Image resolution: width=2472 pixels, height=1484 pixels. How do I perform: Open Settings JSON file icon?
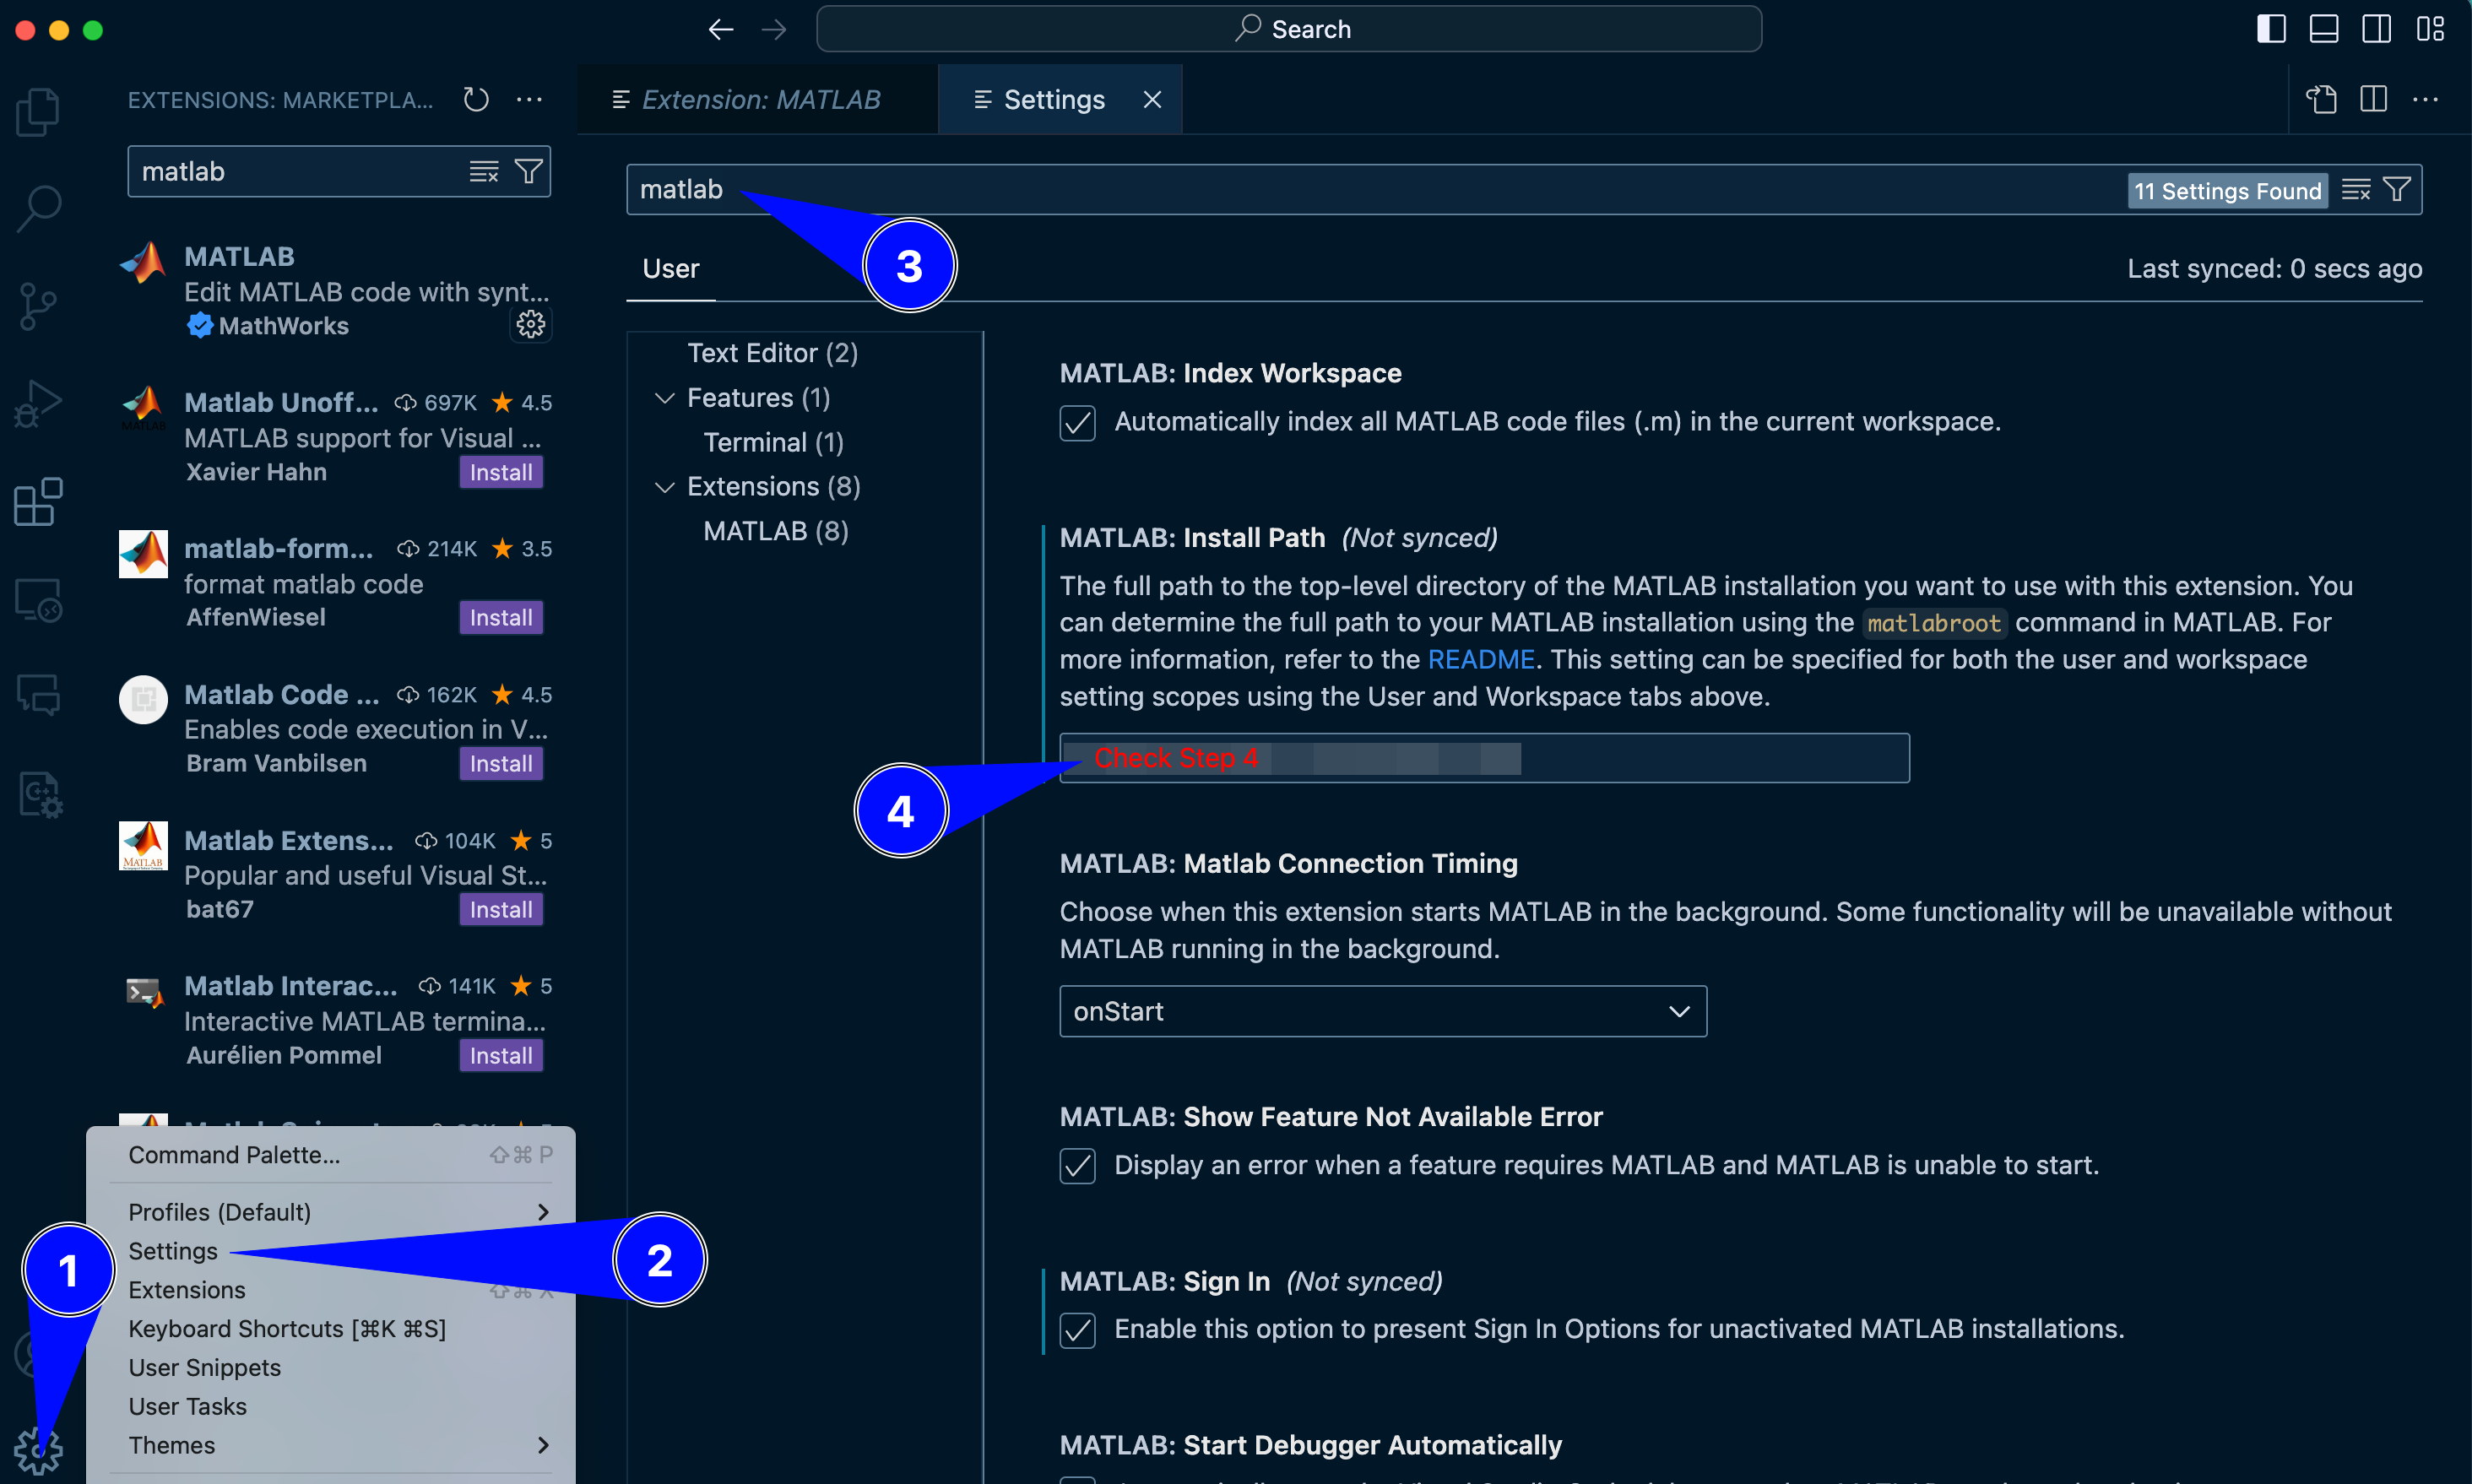2321,100
